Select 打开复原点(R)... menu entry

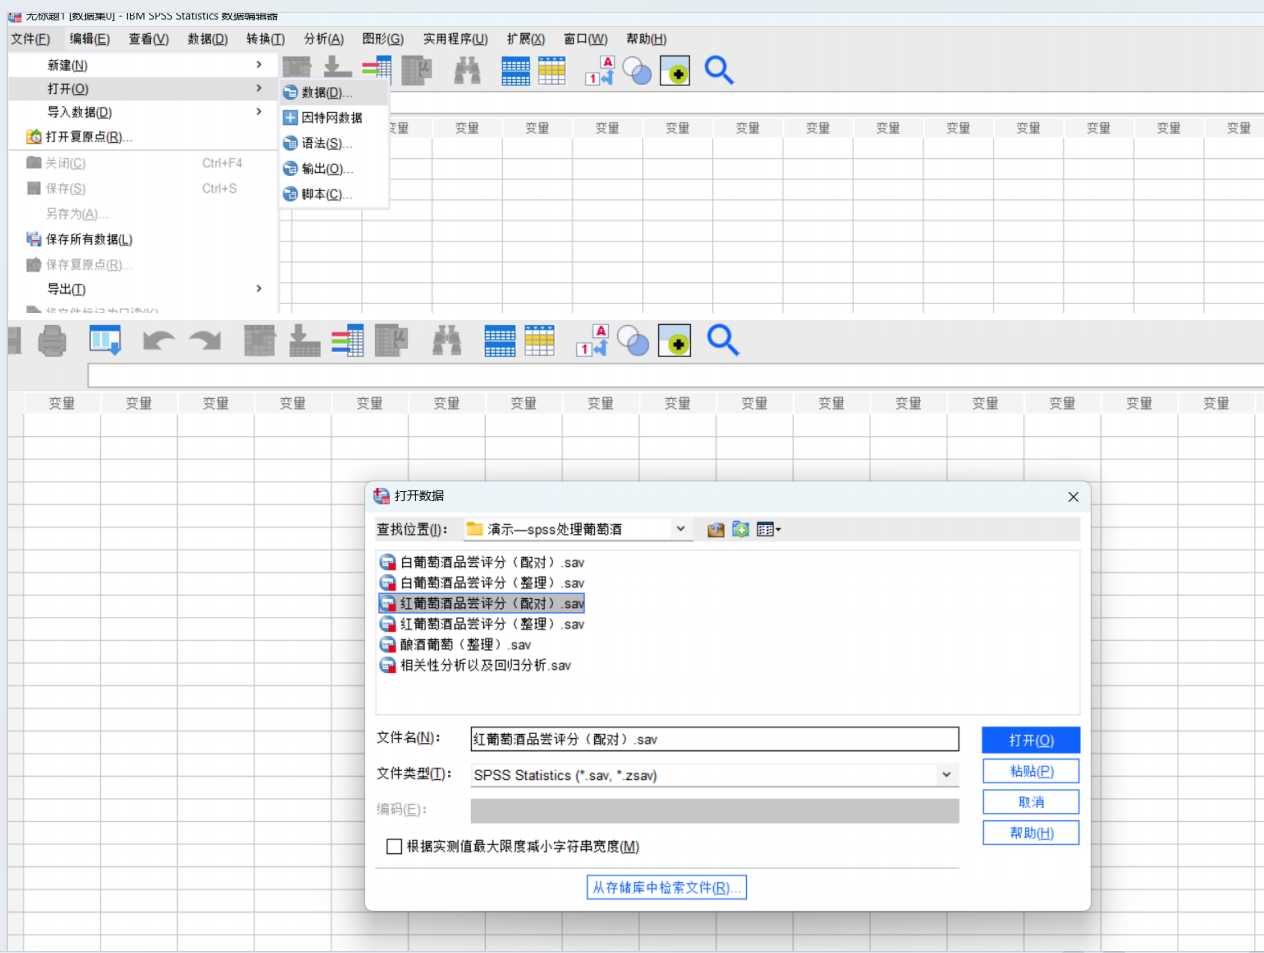[x=143, y=137]
